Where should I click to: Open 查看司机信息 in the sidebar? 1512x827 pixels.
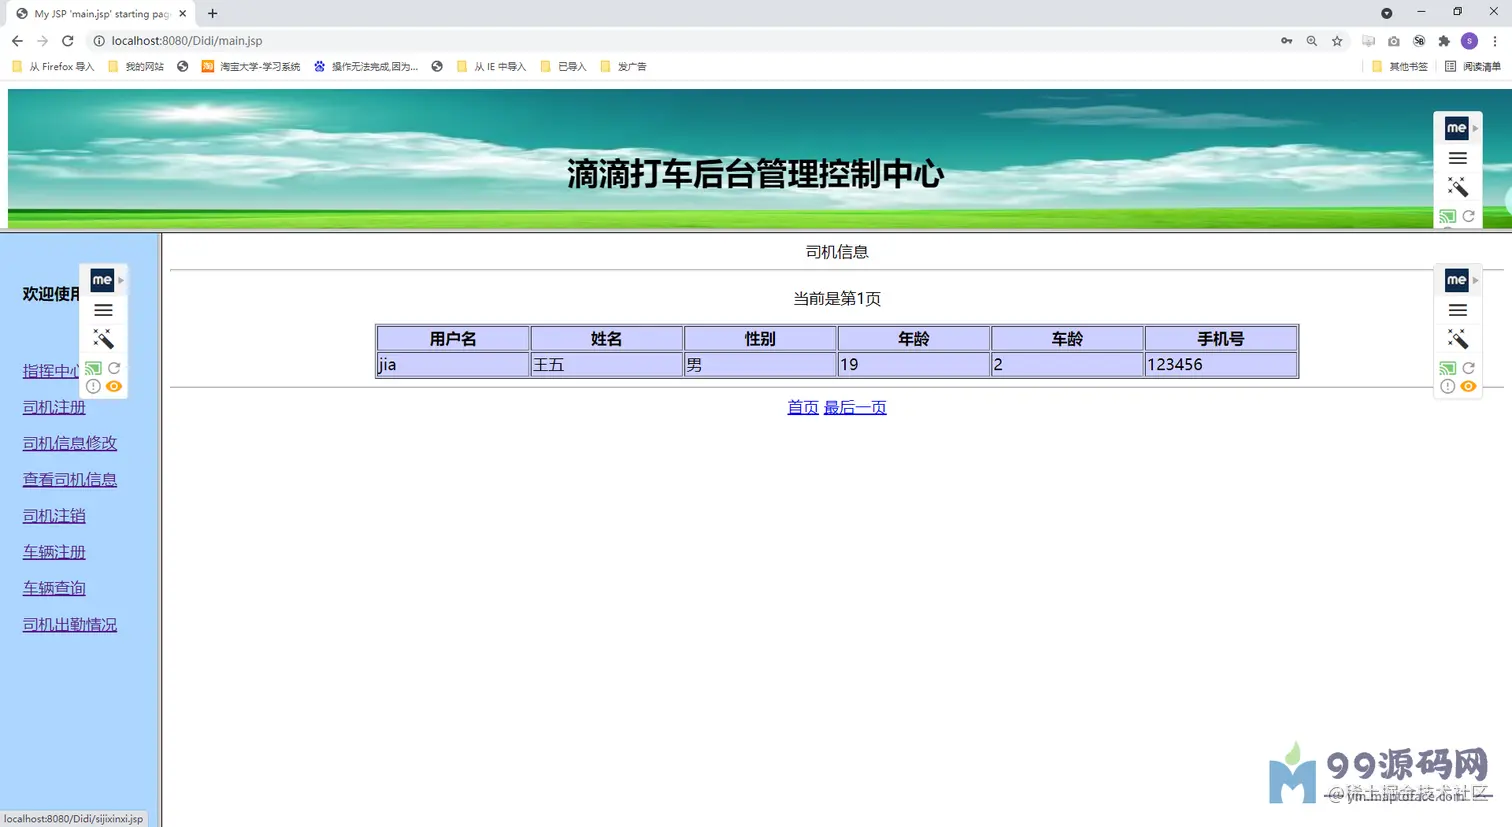(70, 479)
